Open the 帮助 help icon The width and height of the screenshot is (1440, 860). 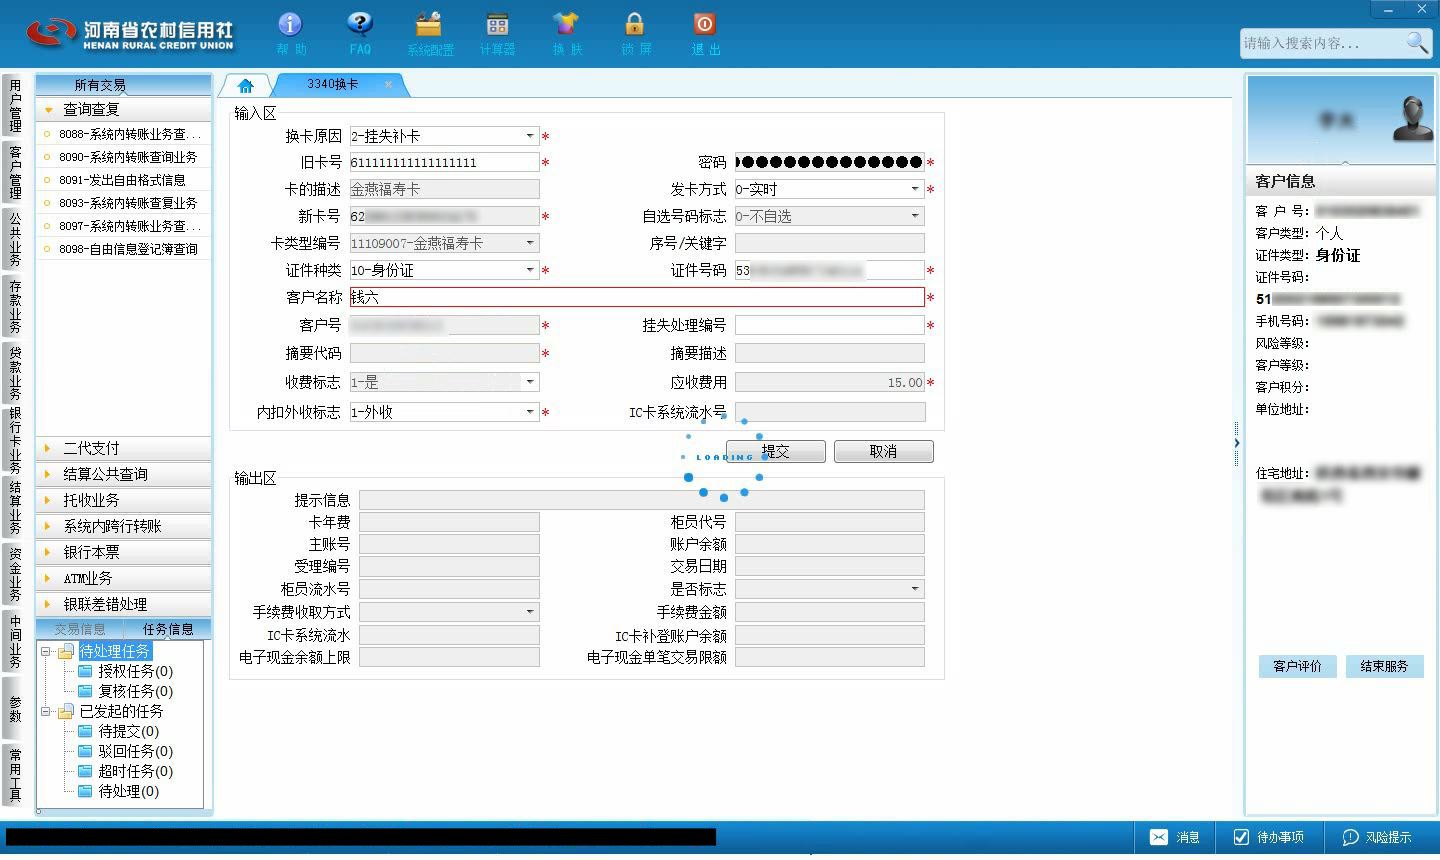[x=290, y=33]
